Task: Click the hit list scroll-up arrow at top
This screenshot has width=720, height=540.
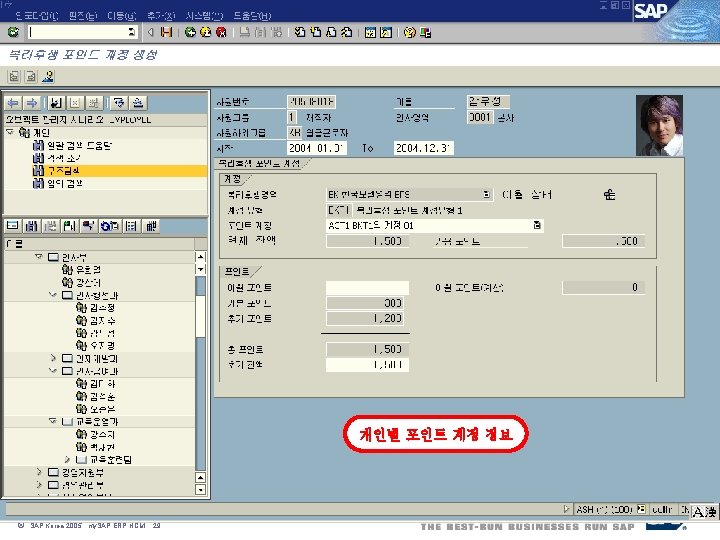Action: click(201, 257)
